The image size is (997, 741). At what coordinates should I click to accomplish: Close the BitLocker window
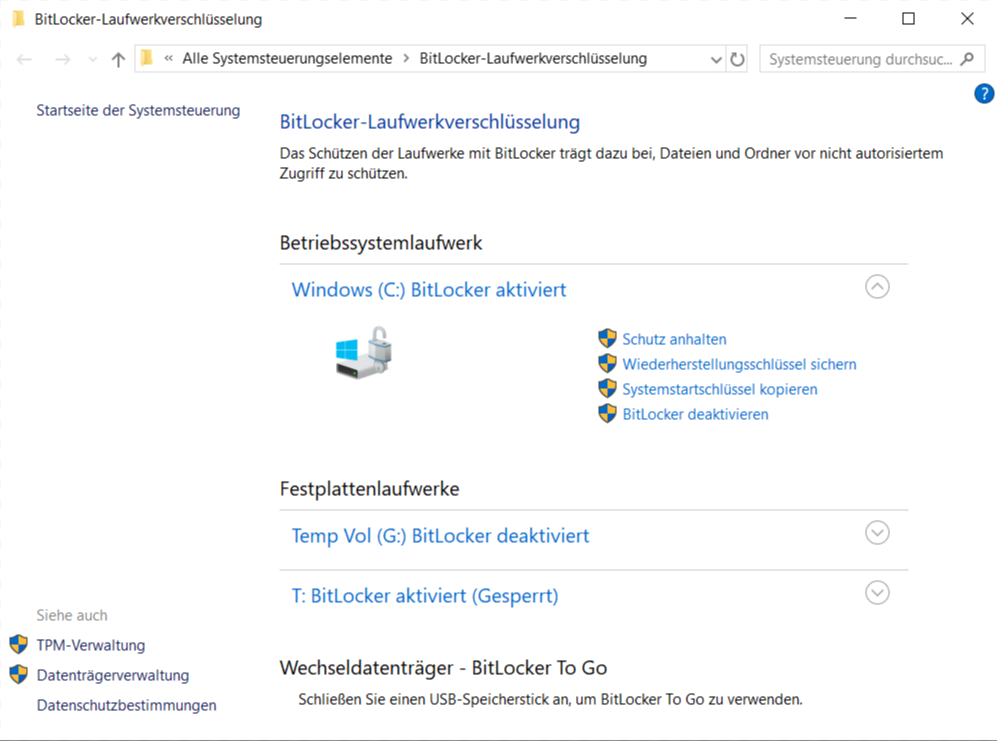click(x=967, y=19)
